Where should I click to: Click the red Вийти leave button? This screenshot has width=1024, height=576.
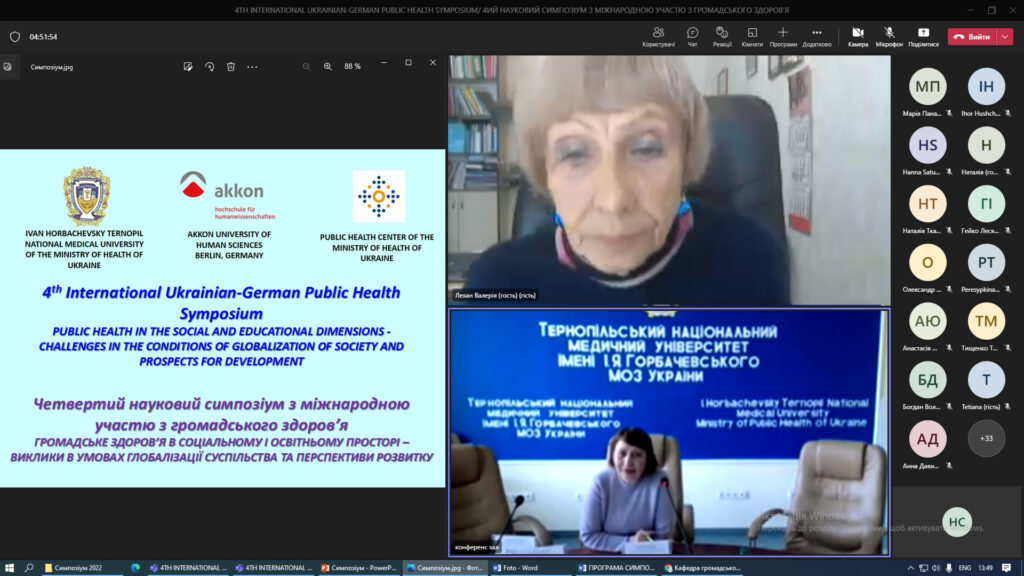tap(972, 37)
